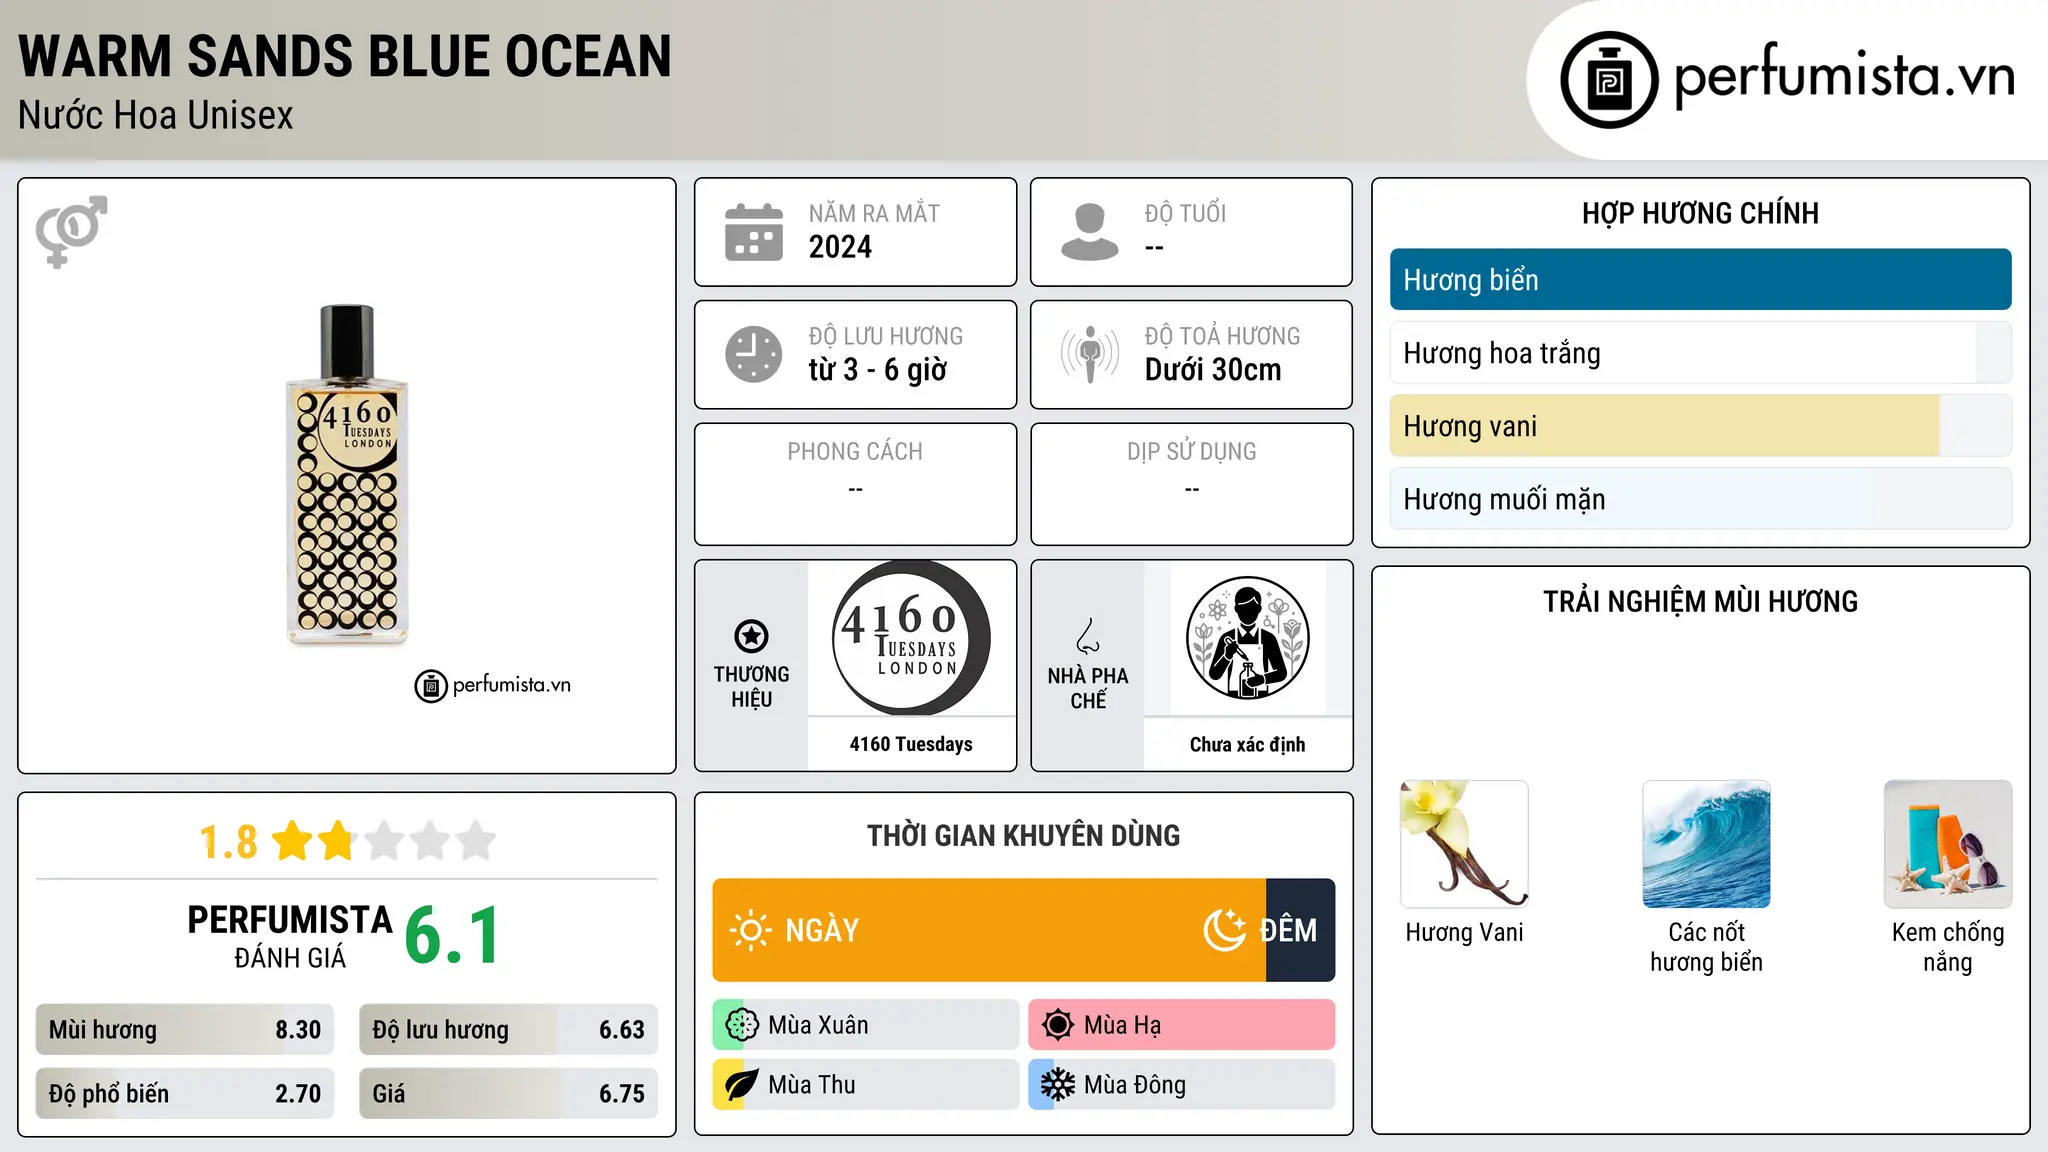
Task: Select the Hương biển accord bar
Action: (x=1700, y=280)
